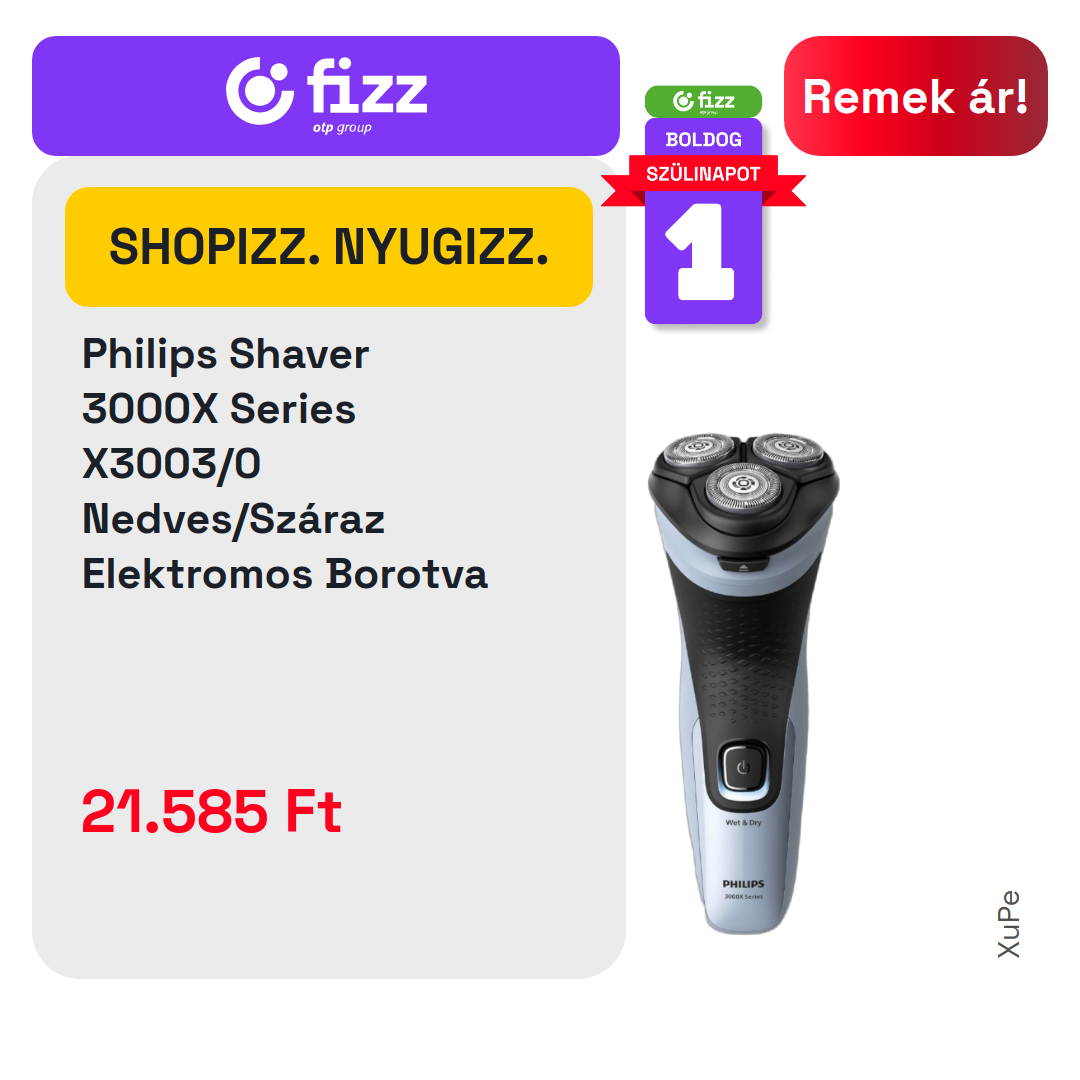1080x1080 pixels.
Task: Click the fizz logo in purple banner
Action: click(x=326, y=94)
